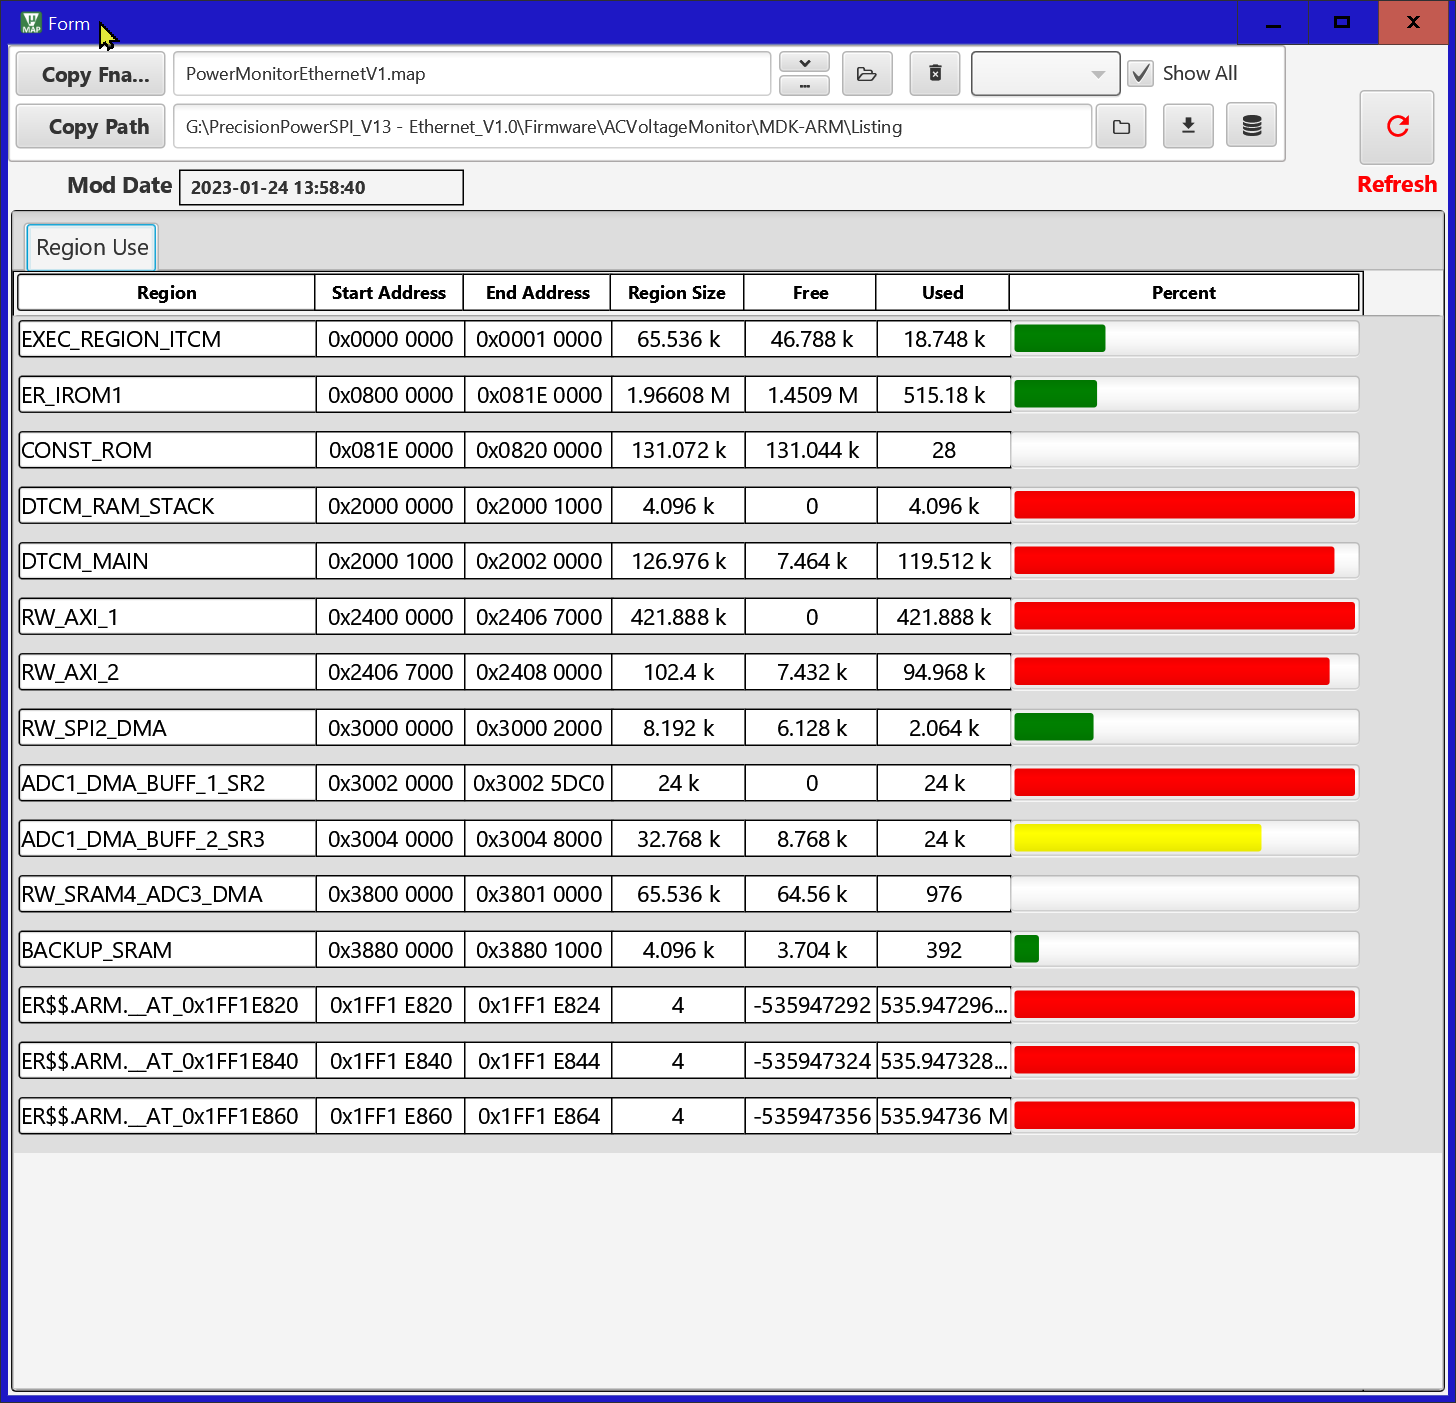
Task: Click the download arrow icon button
Action: (x=1188, y=126)
